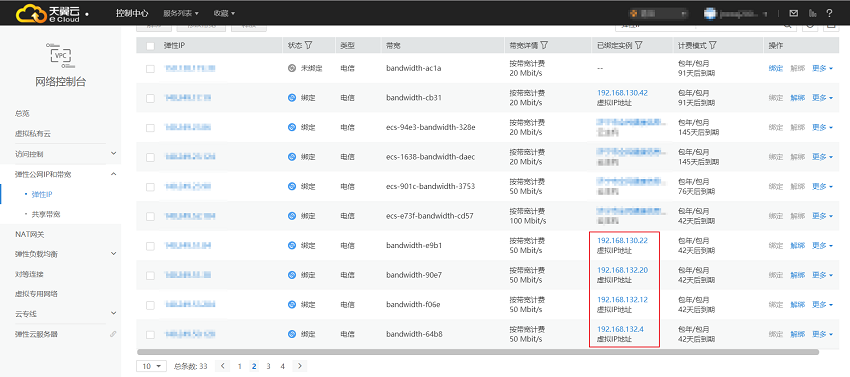Open the 收藏 favorites dropdown
850x377 pixels.
tap(224, 13)
